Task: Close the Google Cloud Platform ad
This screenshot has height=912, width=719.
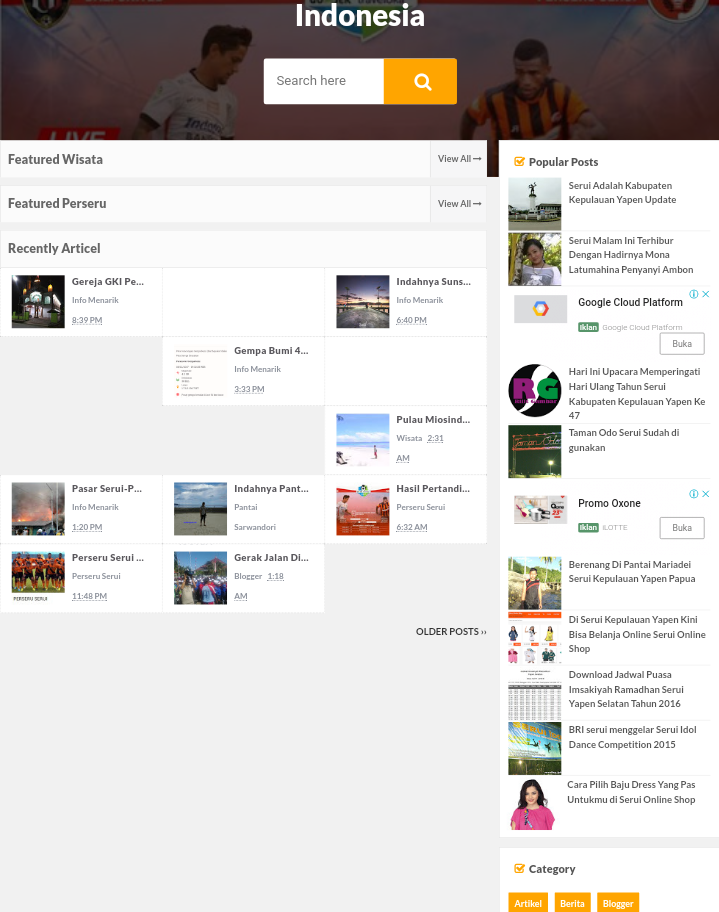Action: click(x=706, y=294)
